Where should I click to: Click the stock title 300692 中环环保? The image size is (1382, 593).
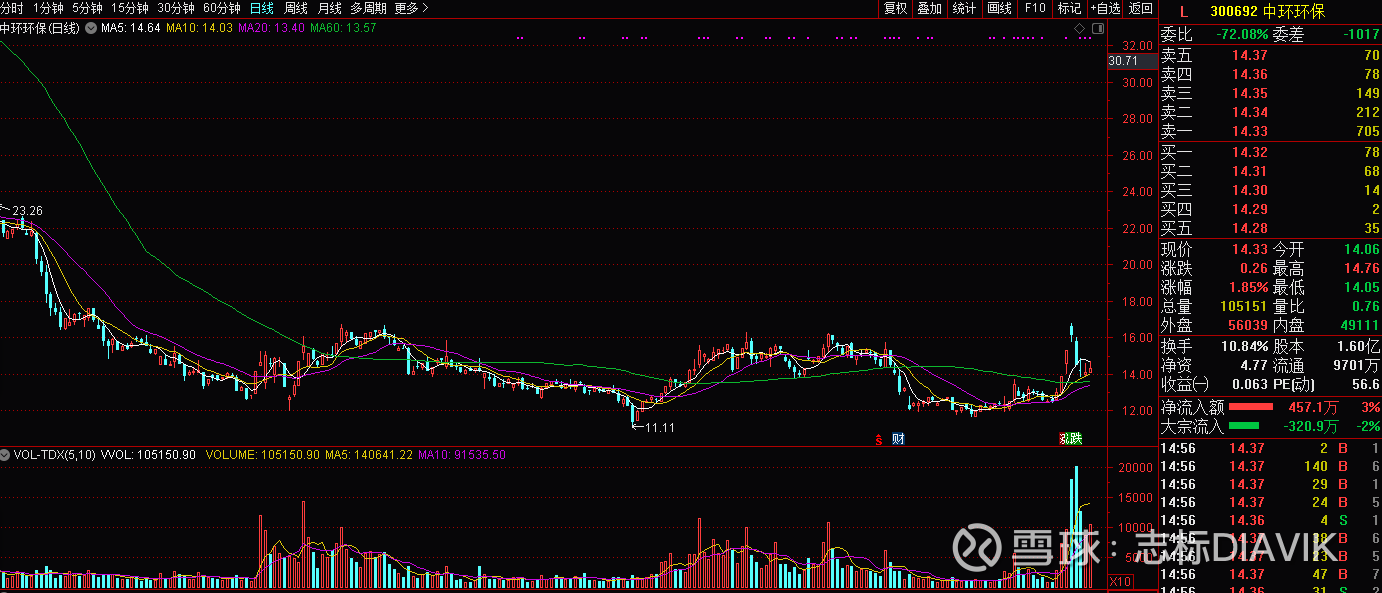point(1268,12)
